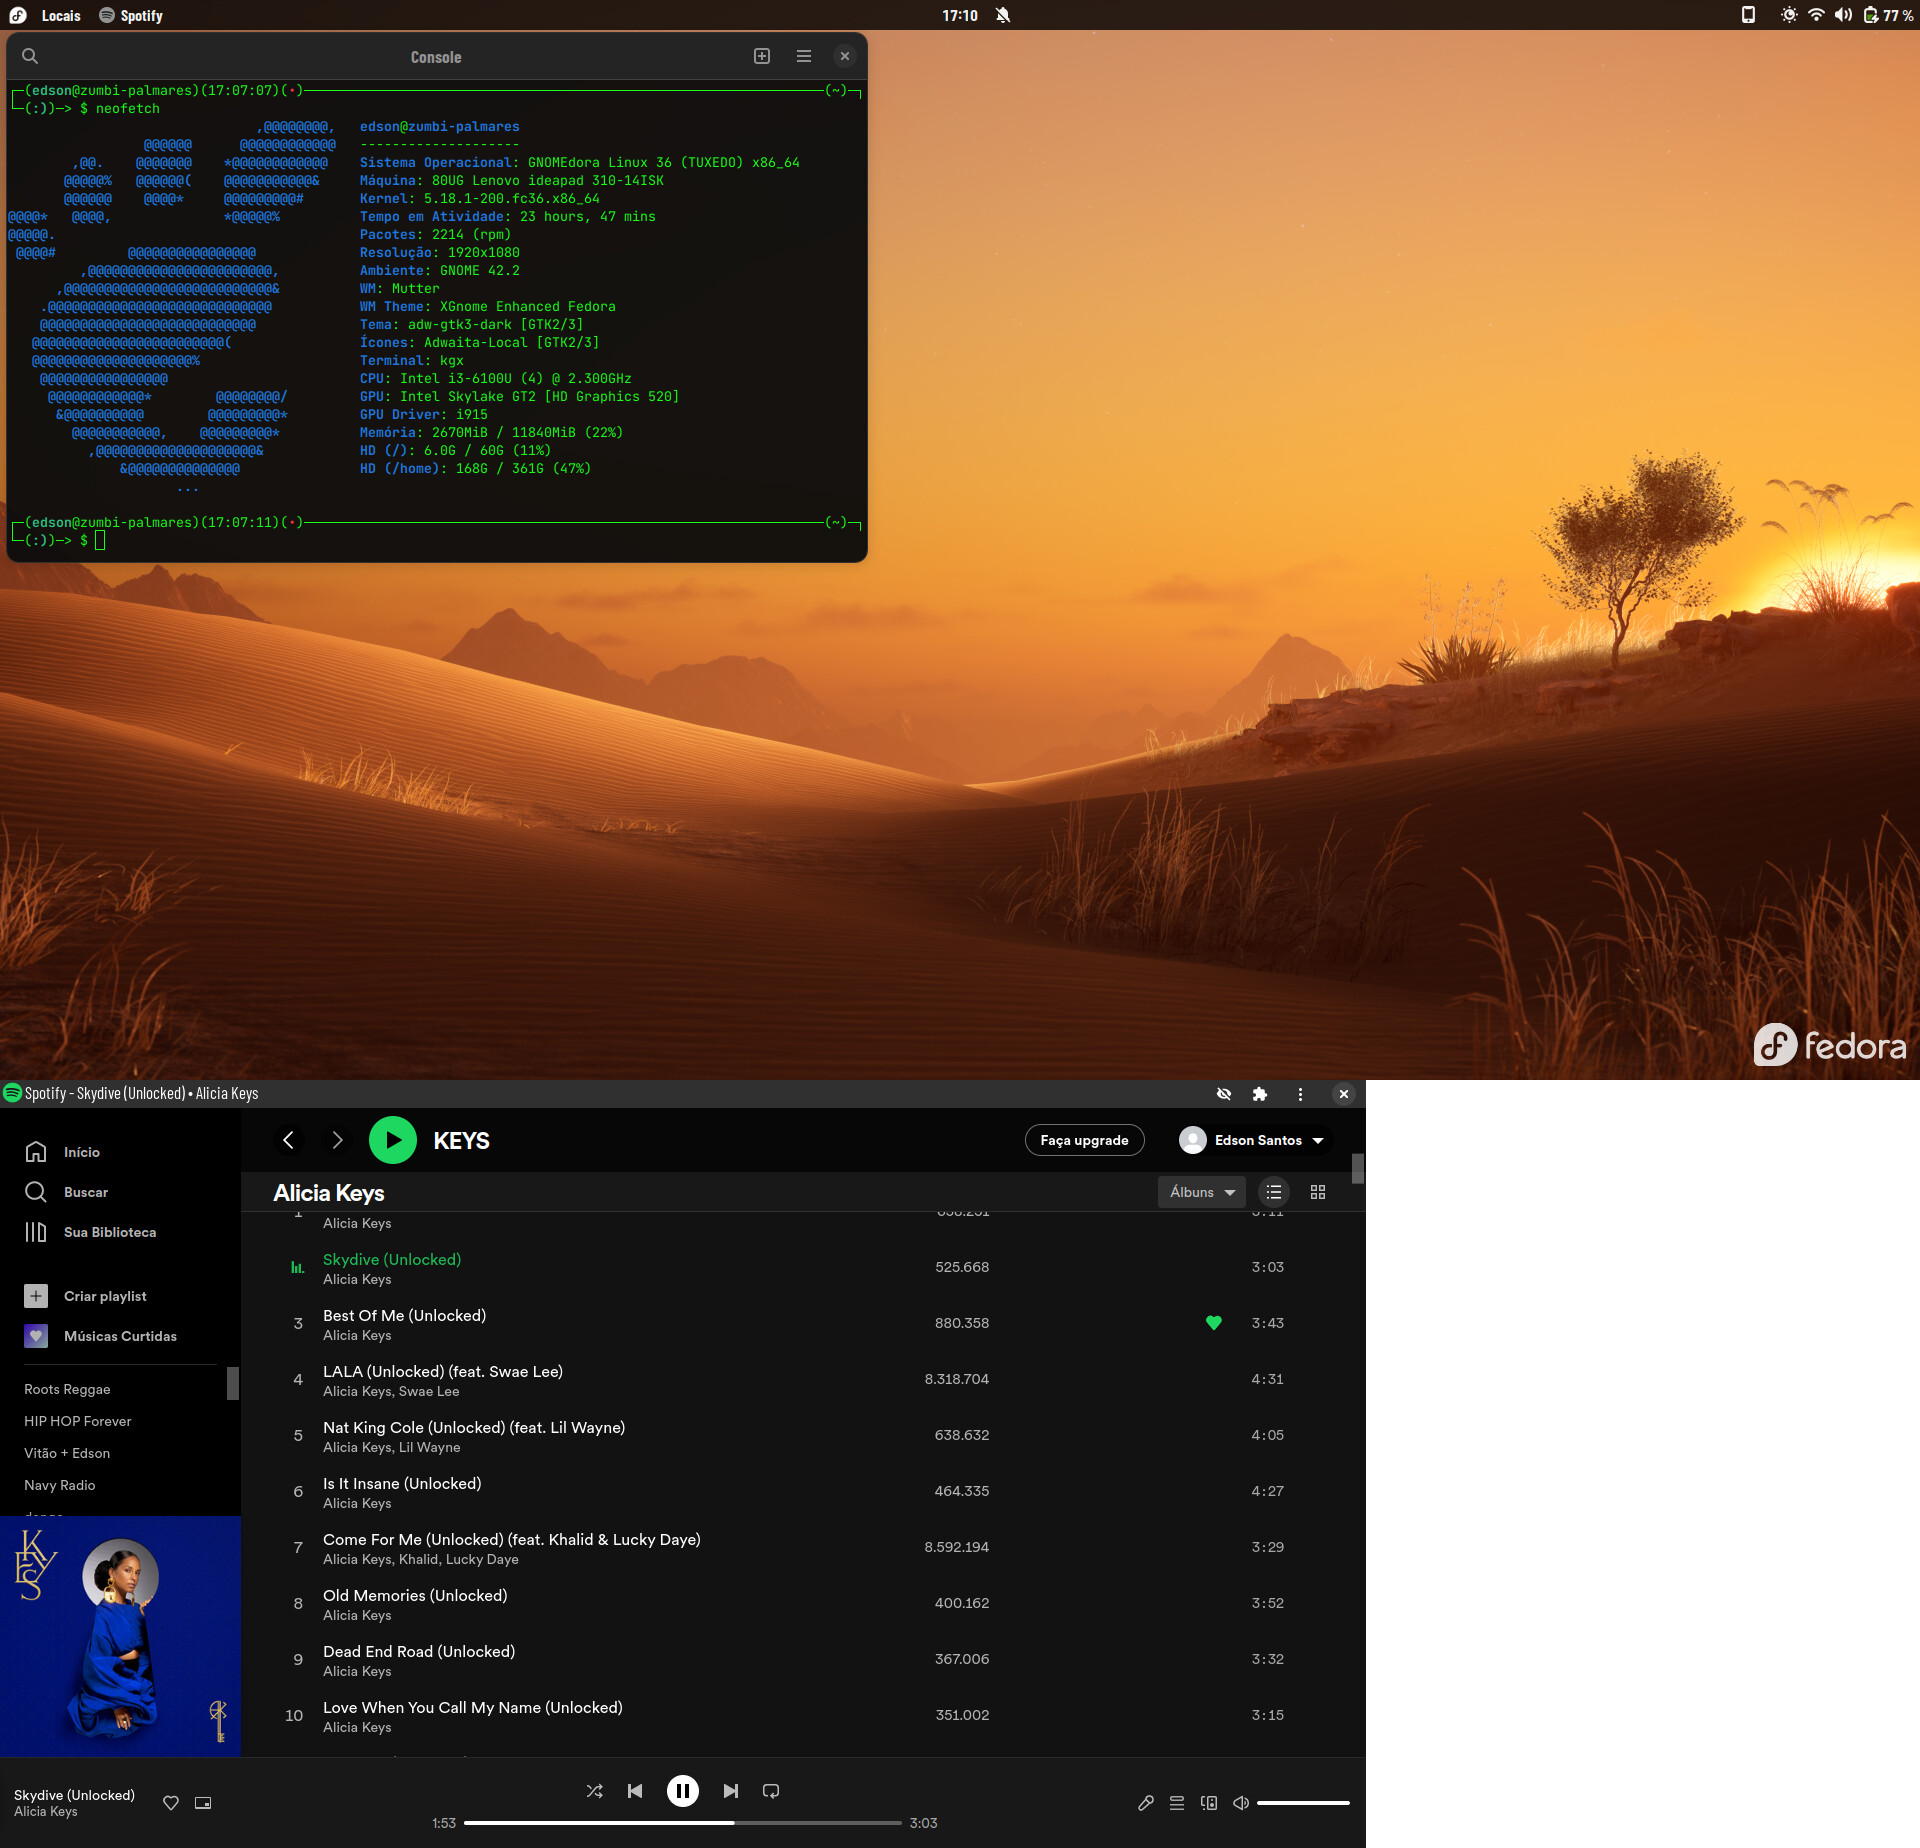
Task: Click the KEYS album title in header
Action: [x=461, y=1140]
